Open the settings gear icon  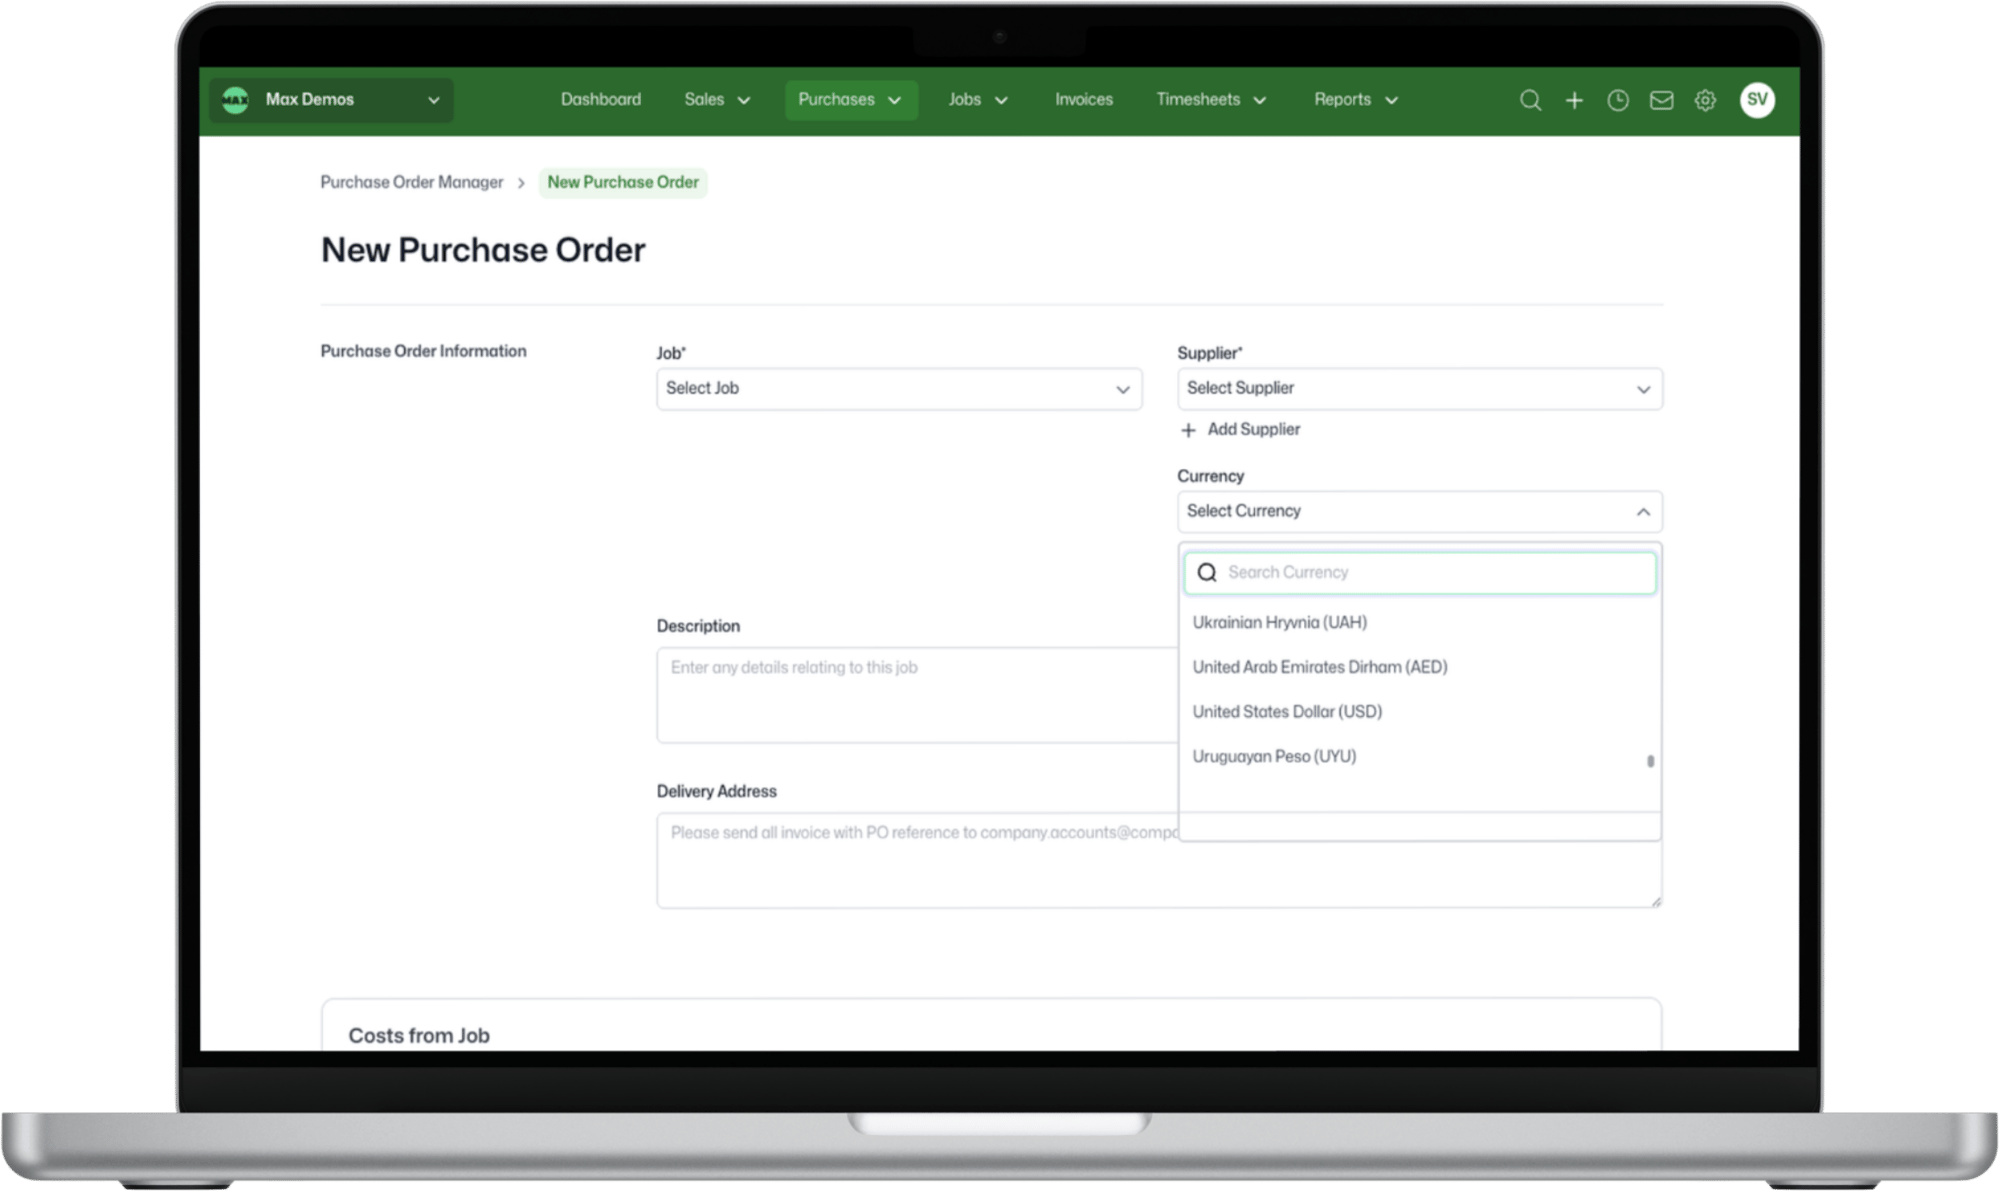coord(1705,100)
